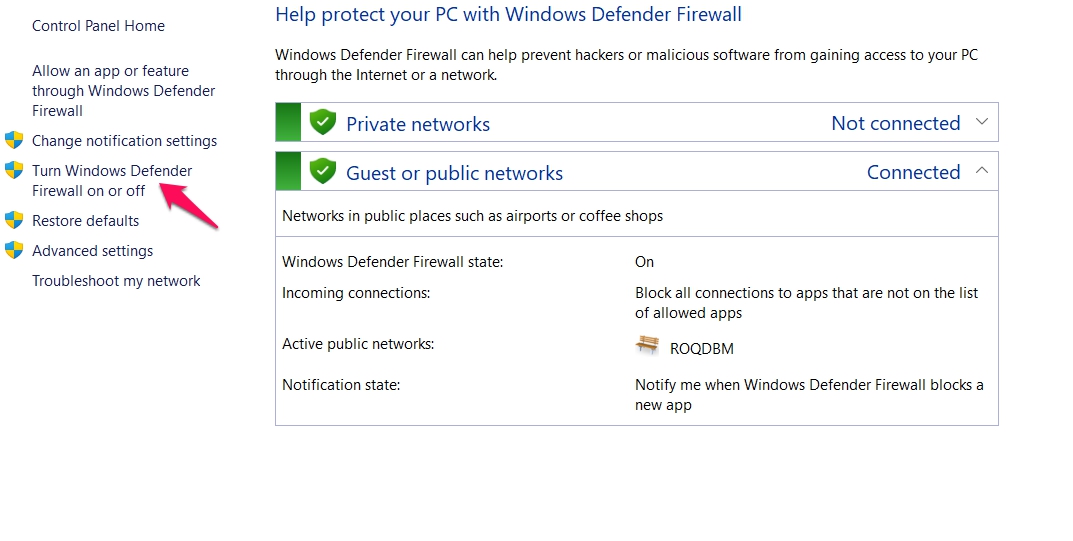Screen dimensions: 1073x541
Task: Click the Not connected status label
Action: pos(896,123)
